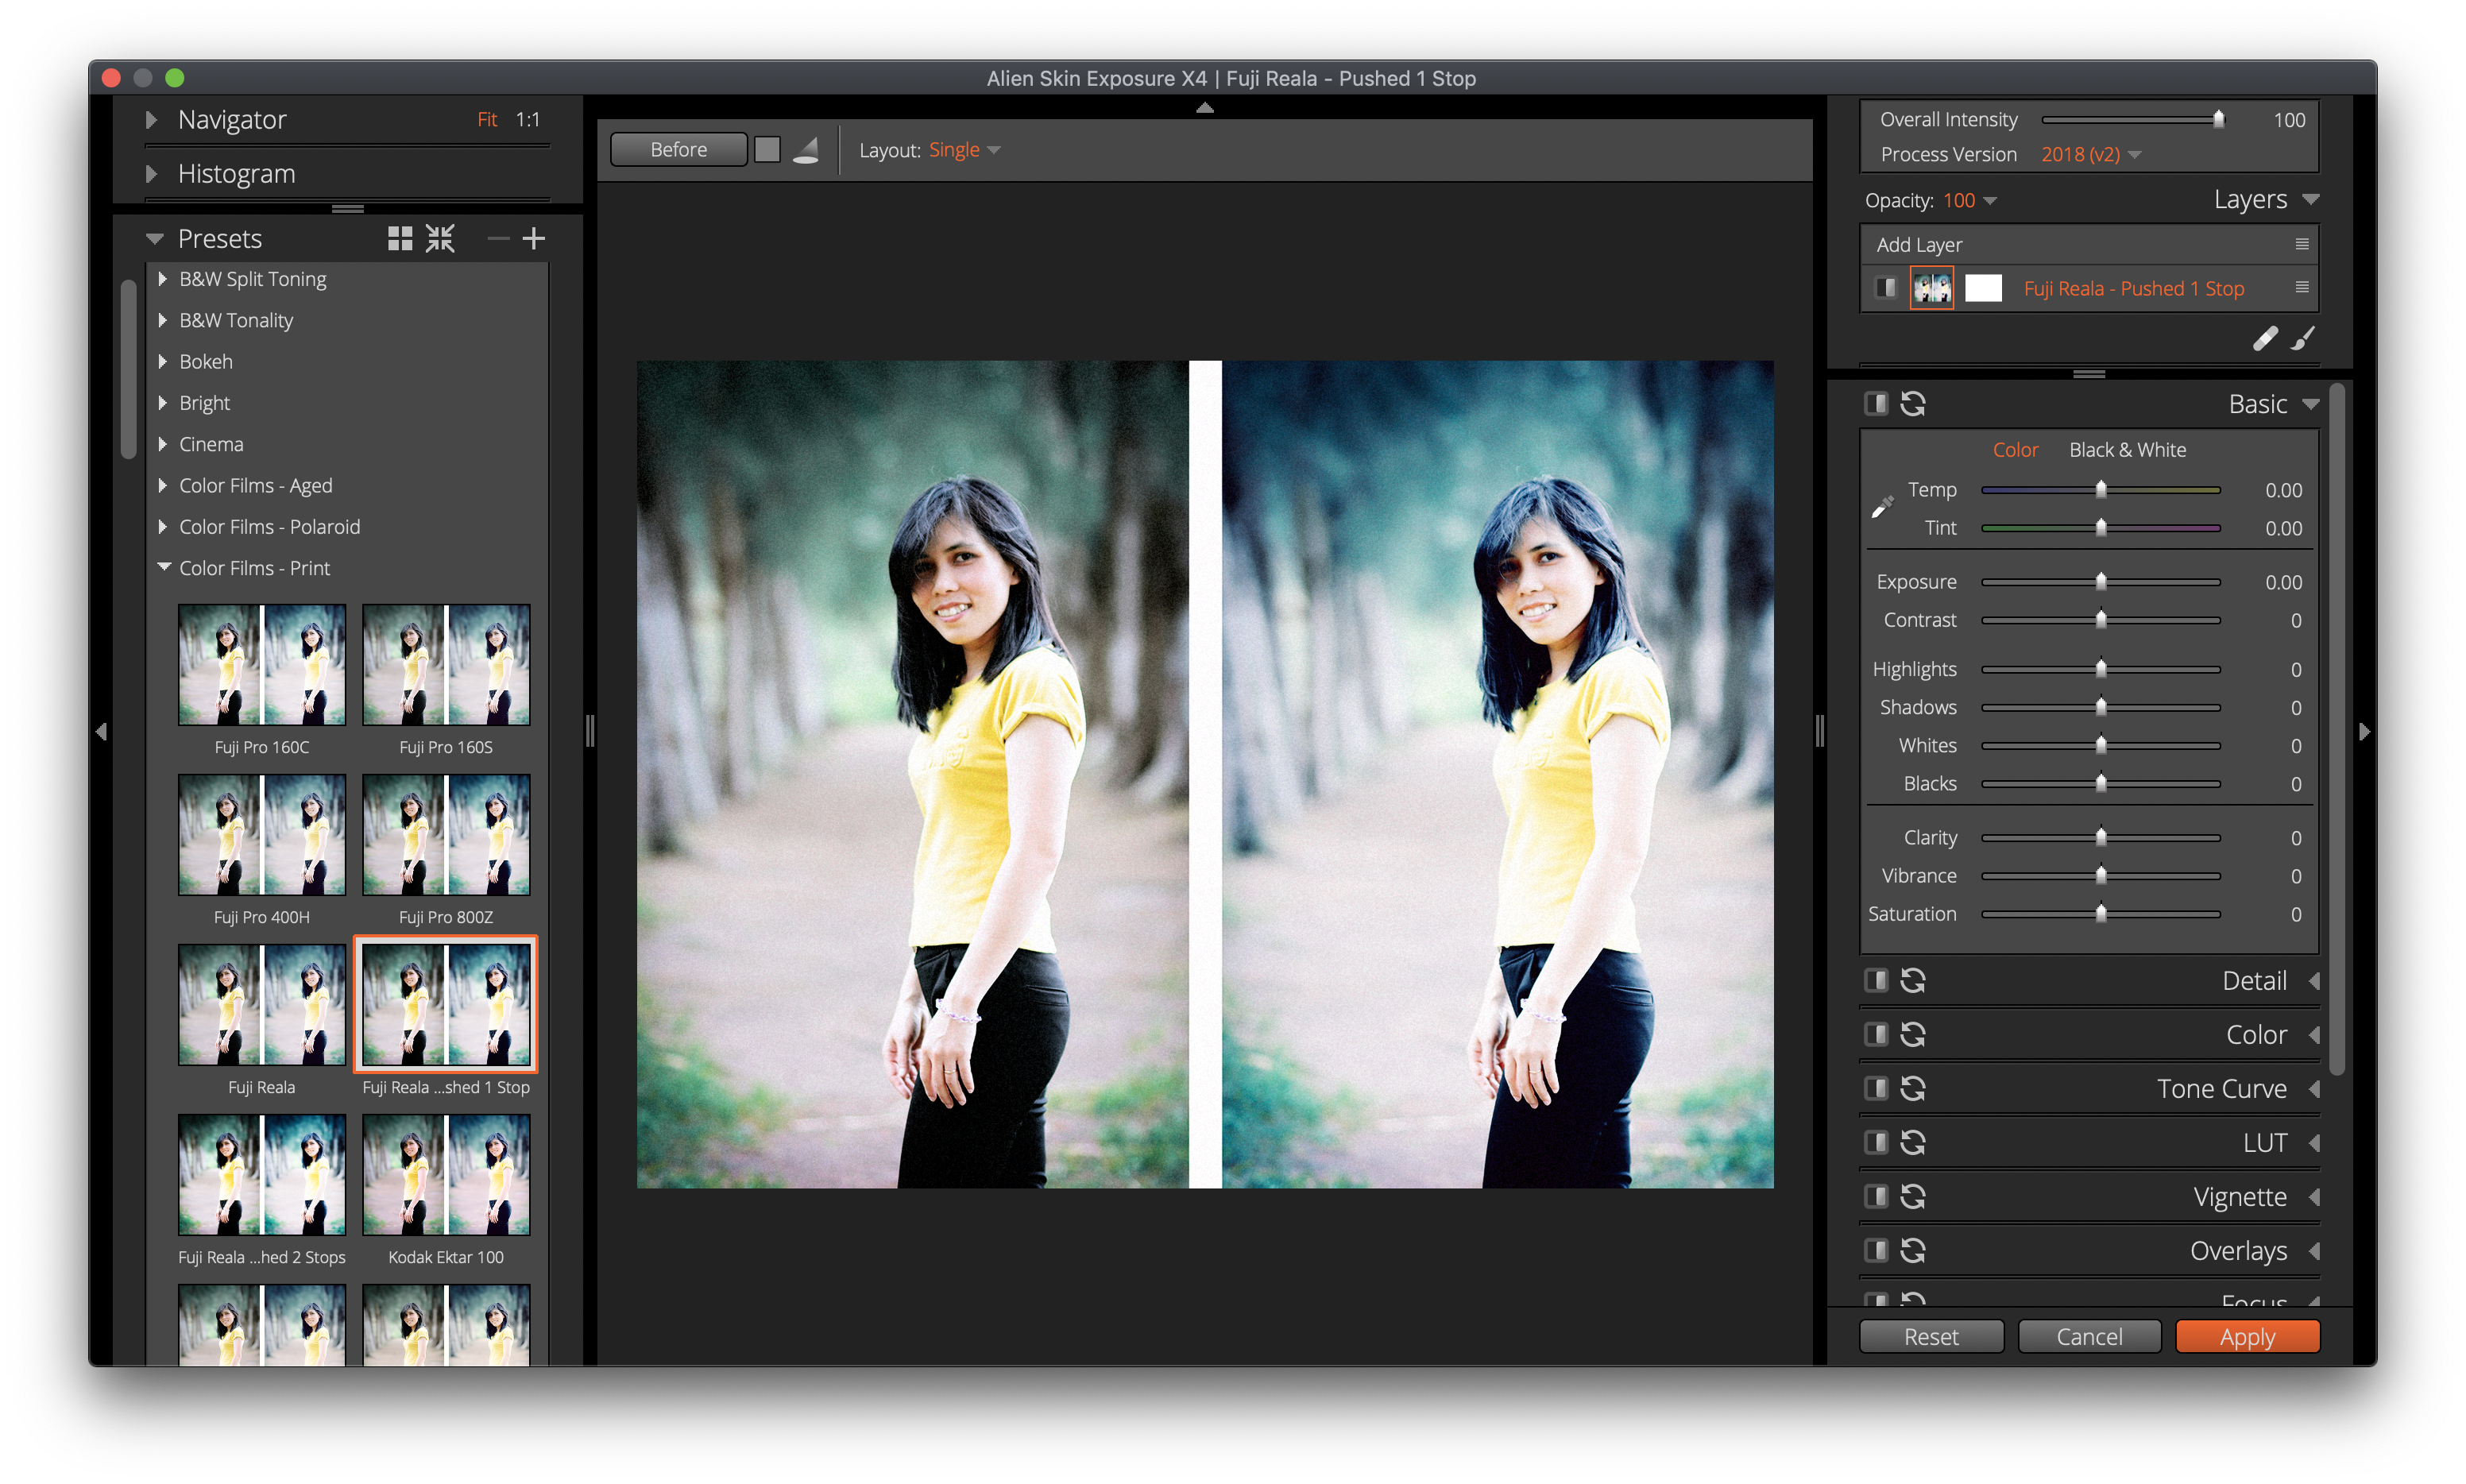Open the preset grid view icon
The image size is (2466, 1484).
tap(401, 238)
